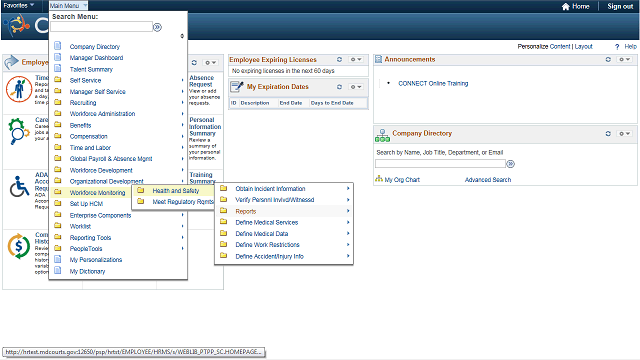
Task: Click the Search Menu text field
Action: point(101,27)
